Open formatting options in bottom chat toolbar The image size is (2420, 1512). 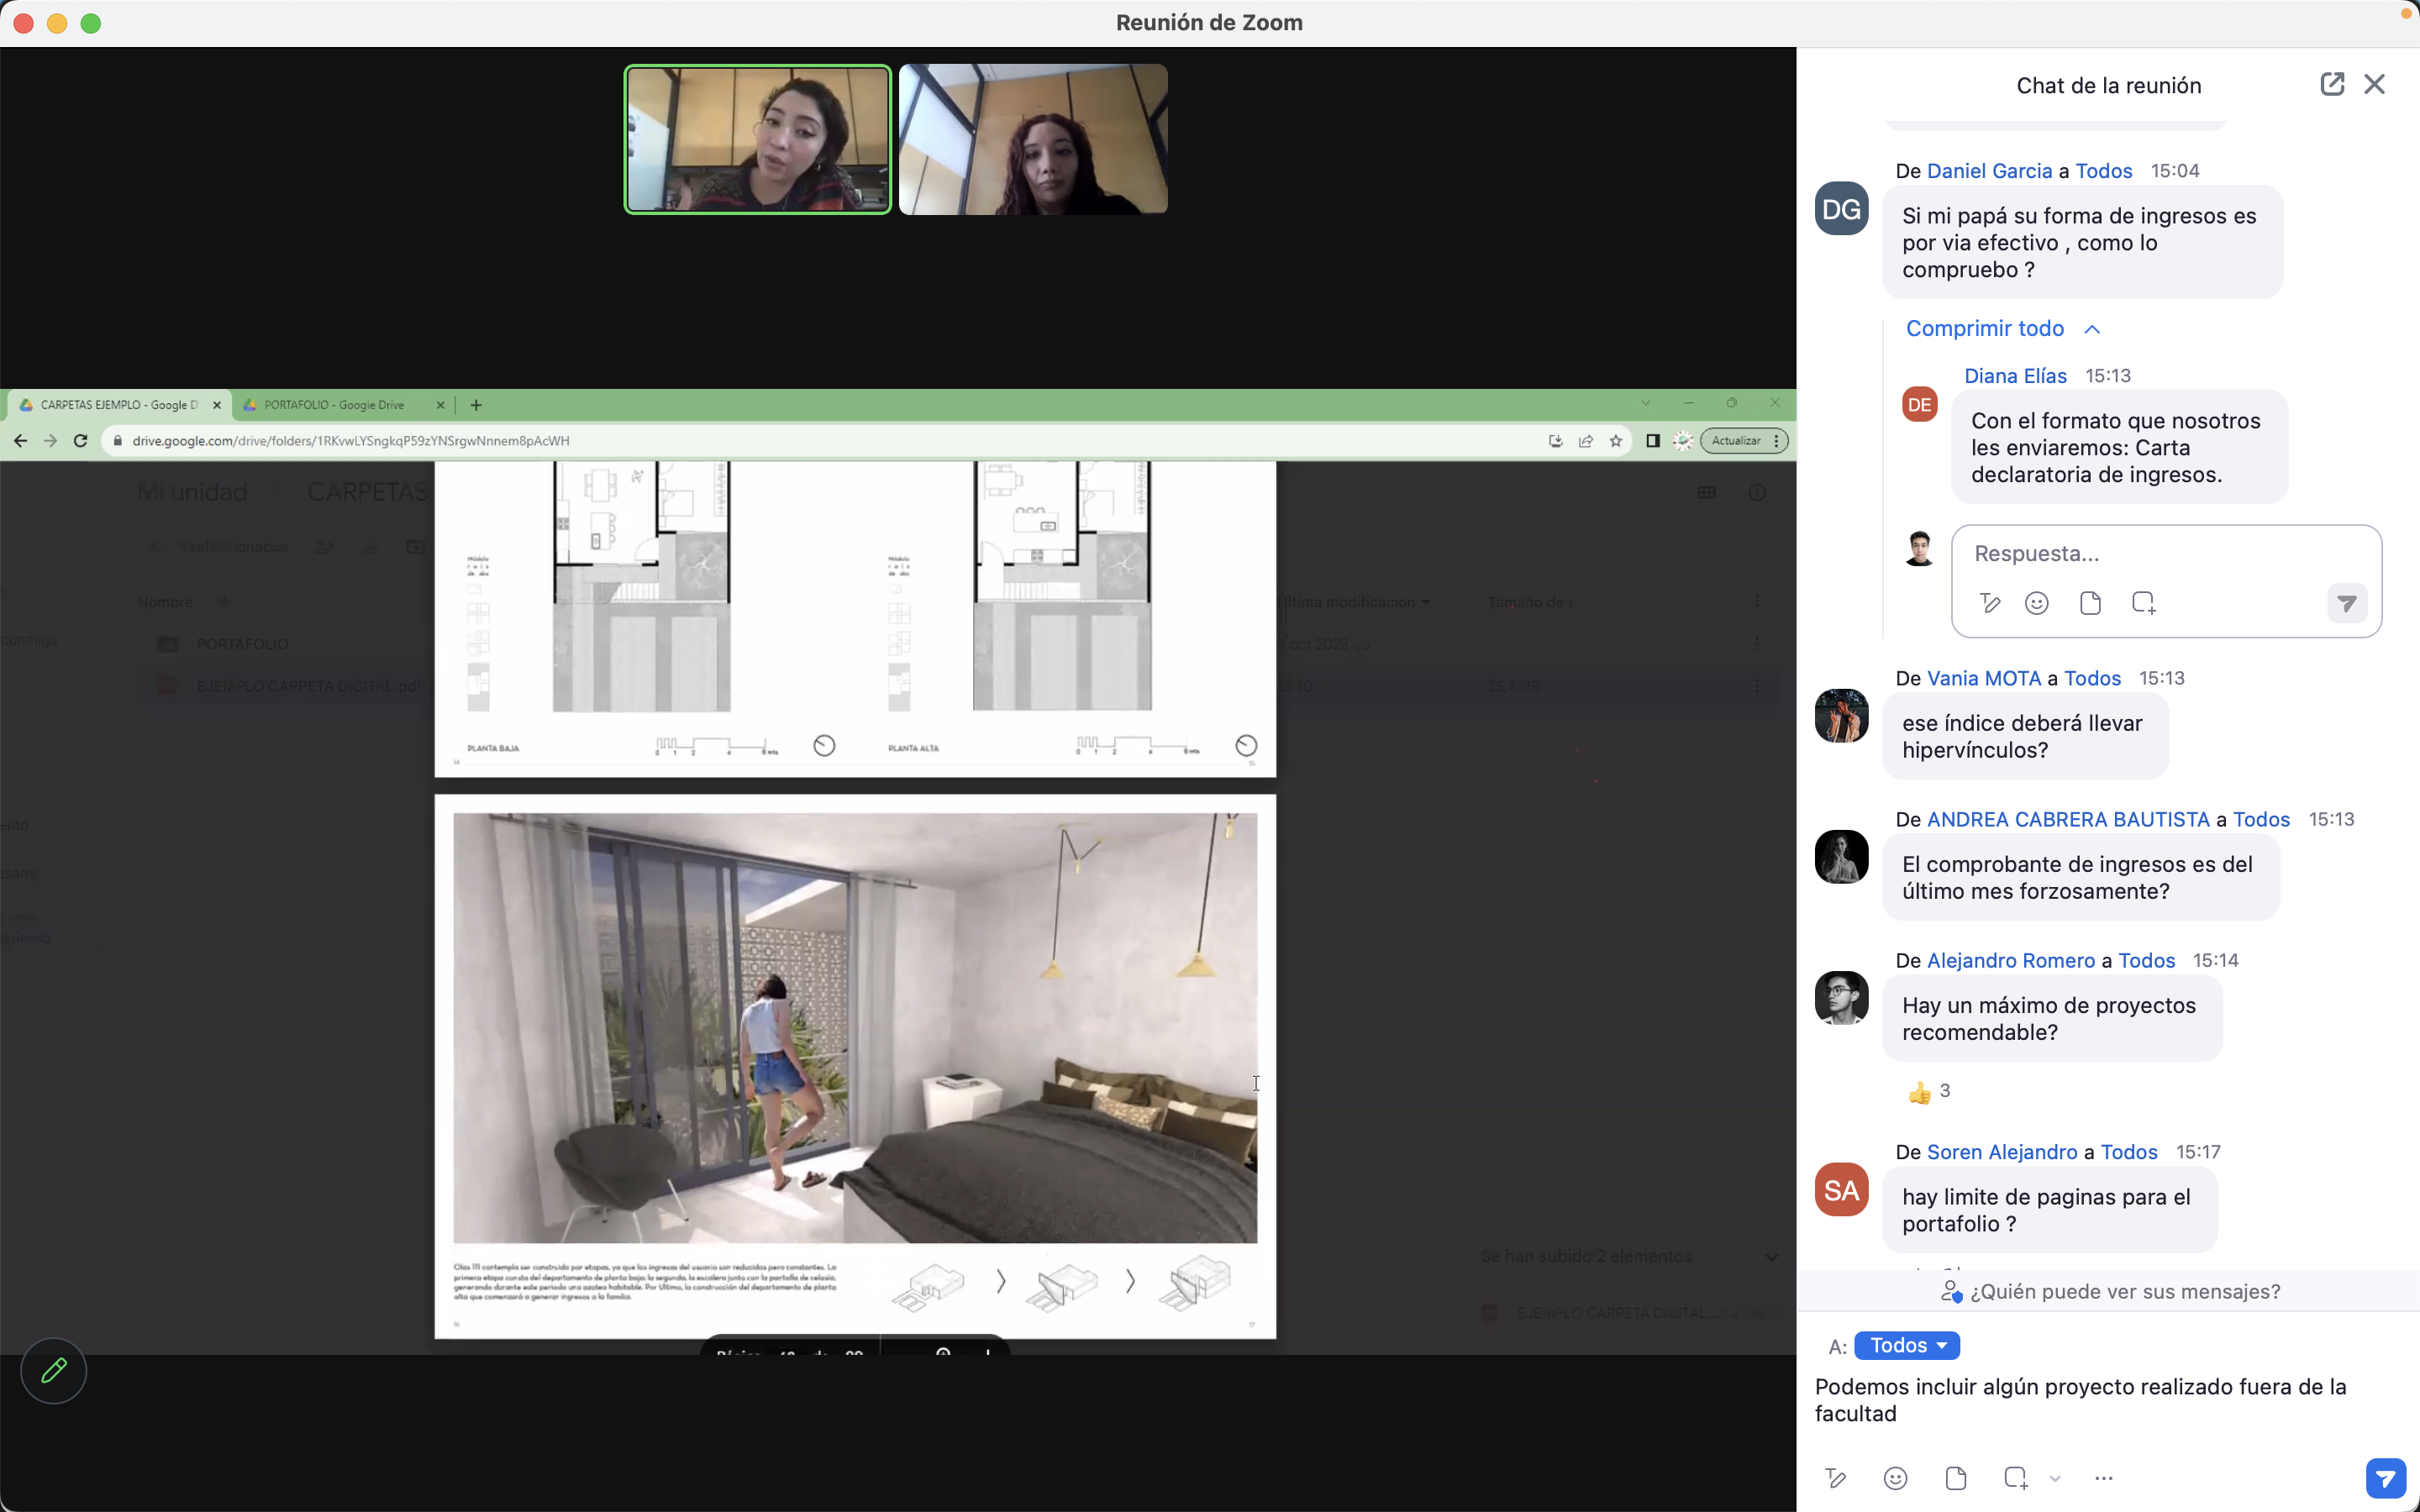(x=1835, y=1478)
